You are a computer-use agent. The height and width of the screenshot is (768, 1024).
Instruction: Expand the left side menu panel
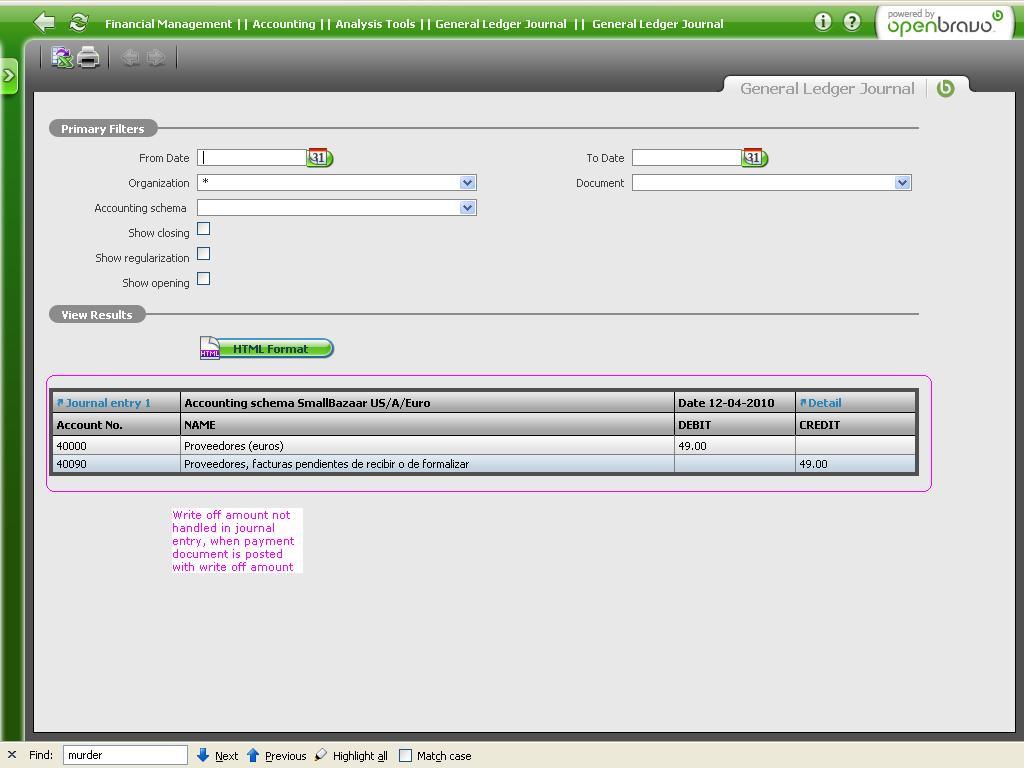pos(9,76)
